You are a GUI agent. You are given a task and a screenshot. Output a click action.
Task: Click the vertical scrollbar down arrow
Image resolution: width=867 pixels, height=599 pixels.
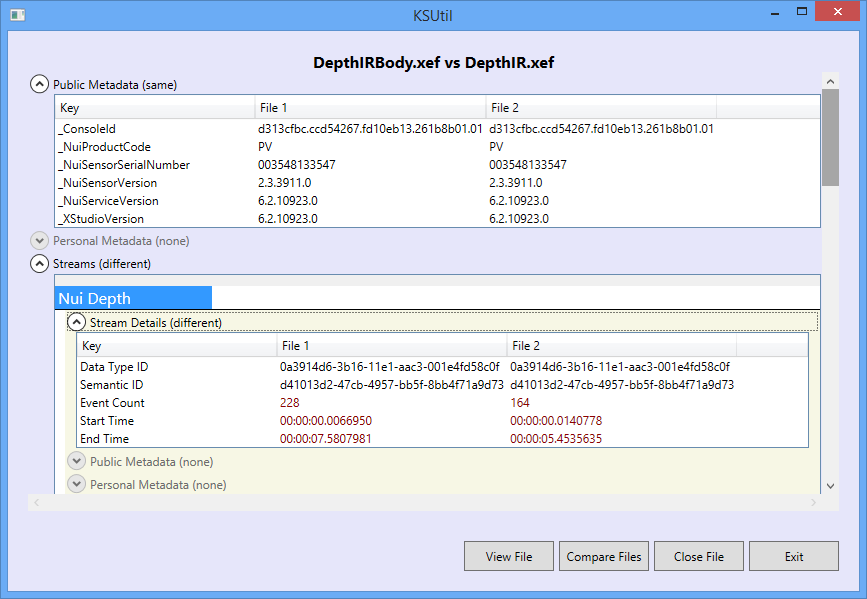830,486
